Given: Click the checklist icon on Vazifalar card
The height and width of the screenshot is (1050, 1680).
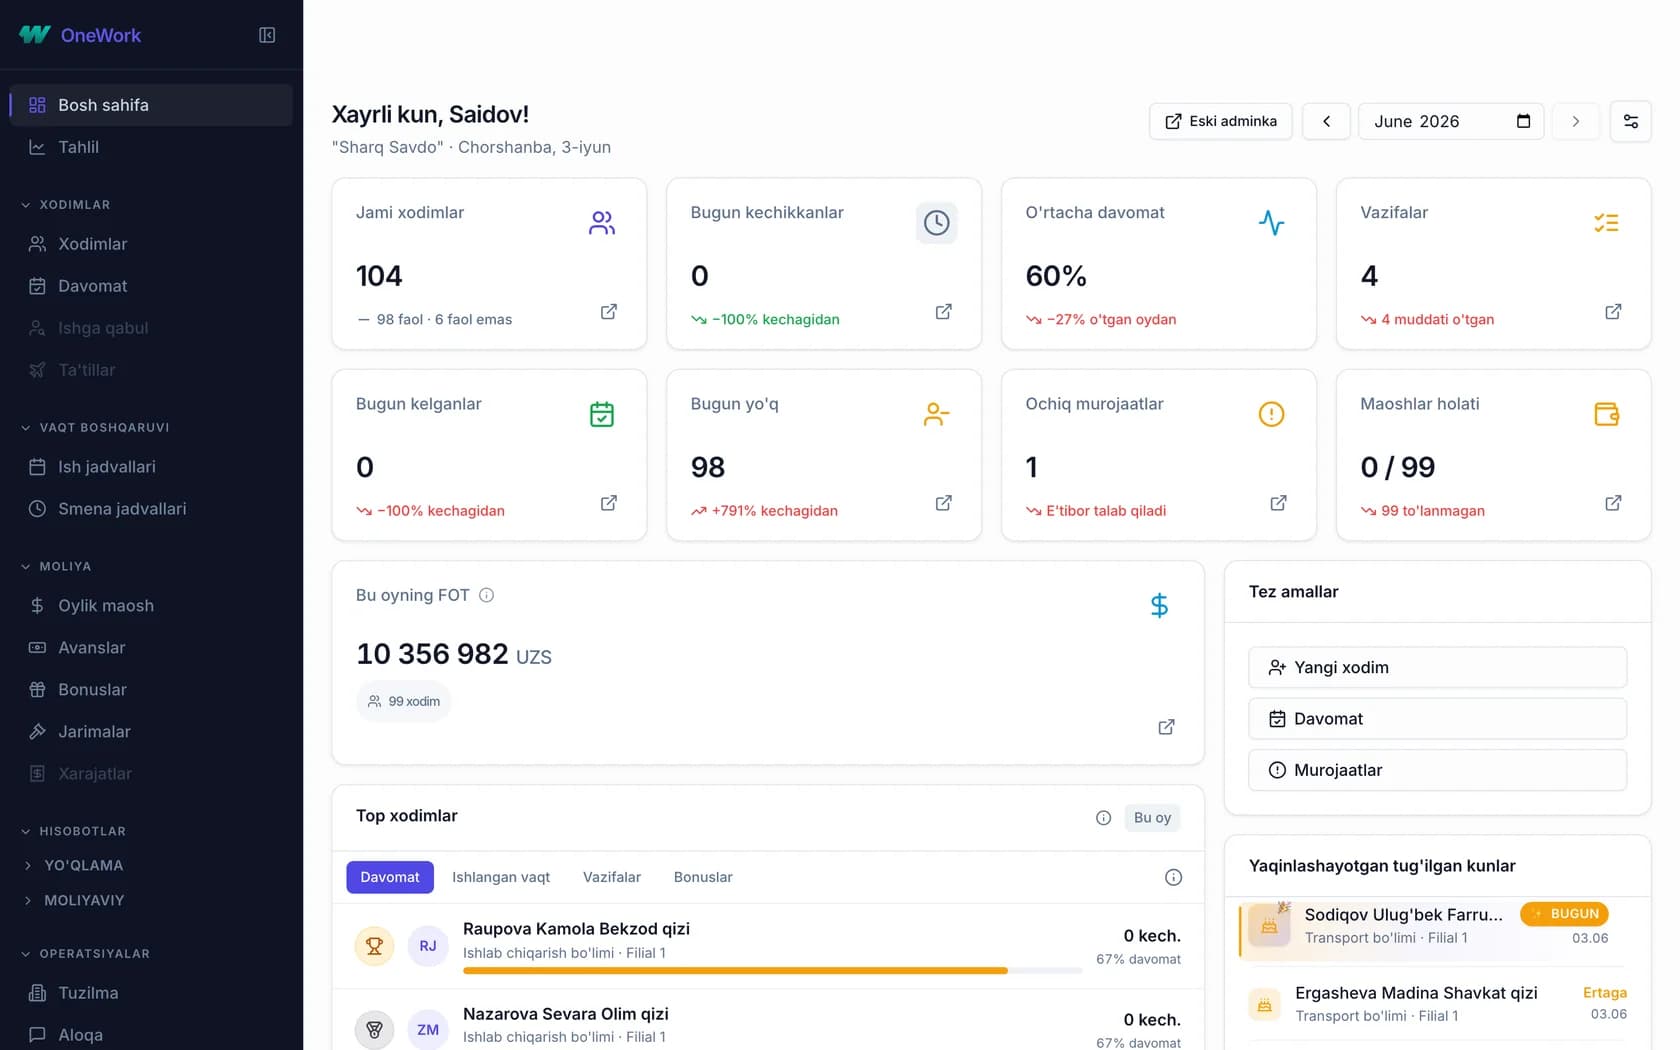Looking at the screenshot, I should (1606, 222).
